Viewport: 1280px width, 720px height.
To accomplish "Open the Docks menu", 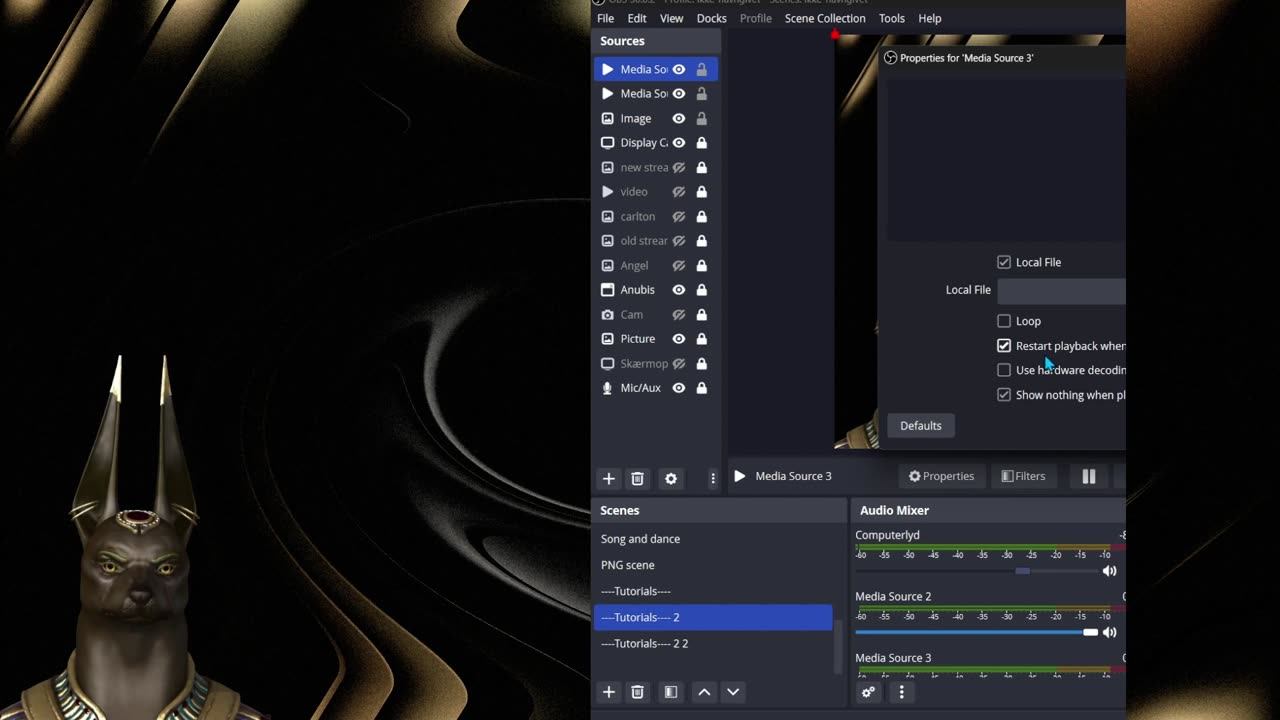I will click(x=711, y=18).
